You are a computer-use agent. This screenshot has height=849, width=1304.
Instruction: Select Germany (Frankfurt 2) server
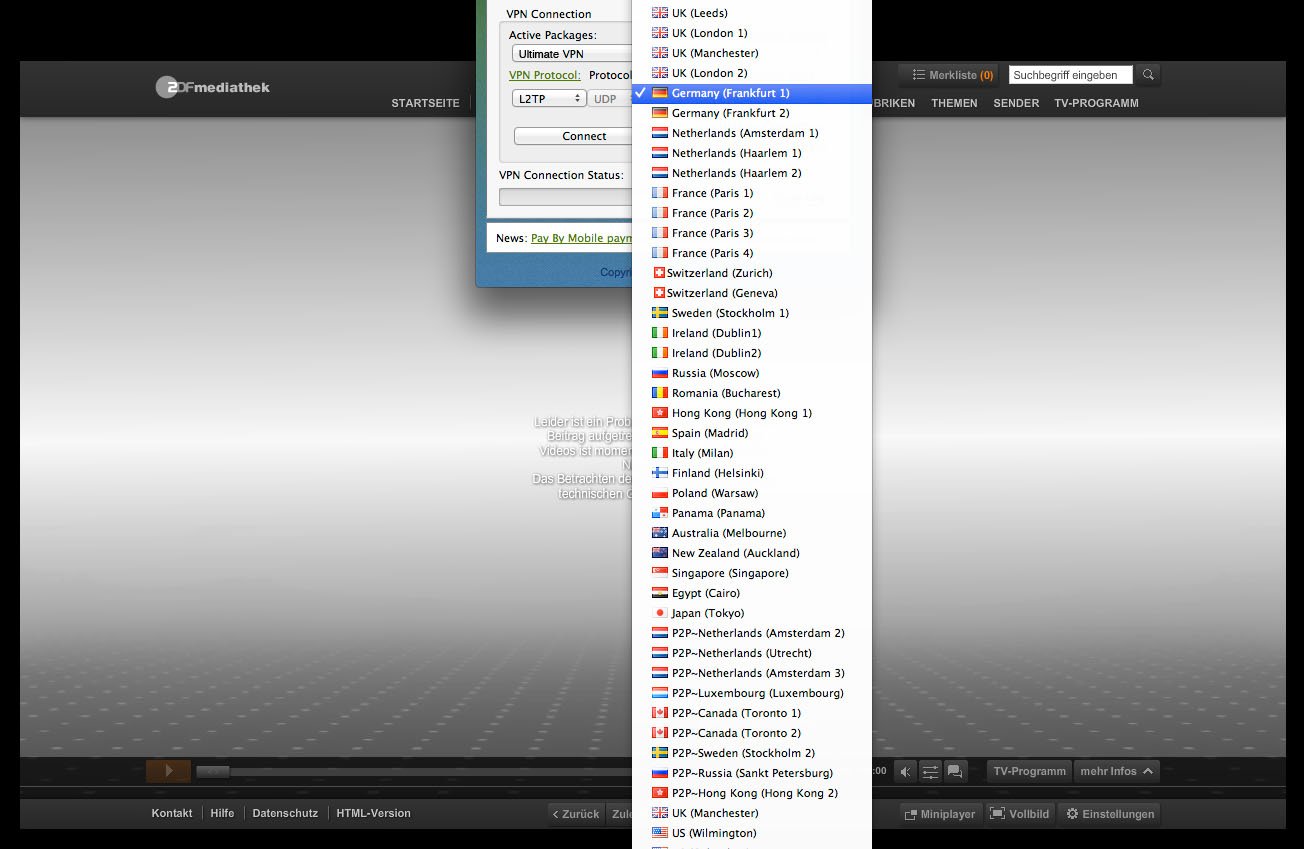[x=752, y=113]
